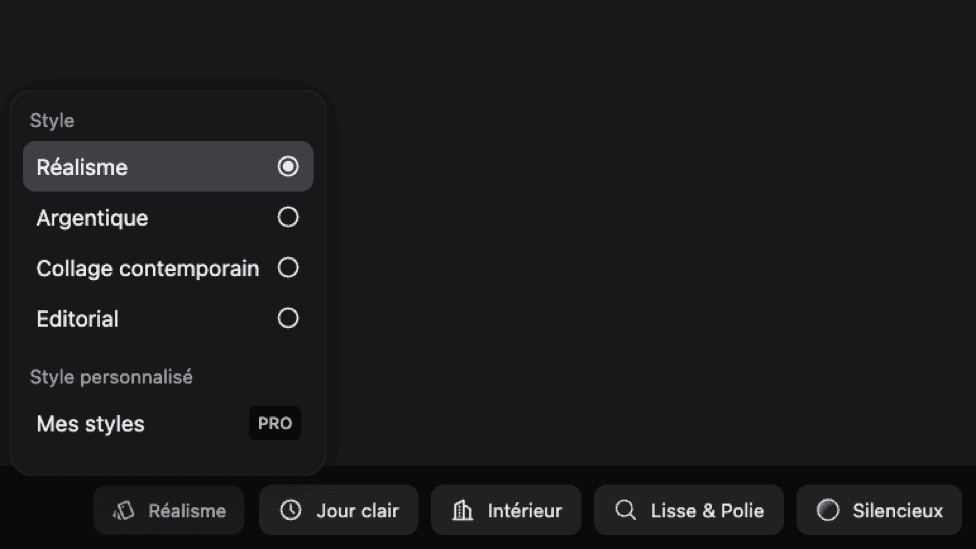
Task: Click the building icon beside Intérieur
Action: tap(463, 511)
